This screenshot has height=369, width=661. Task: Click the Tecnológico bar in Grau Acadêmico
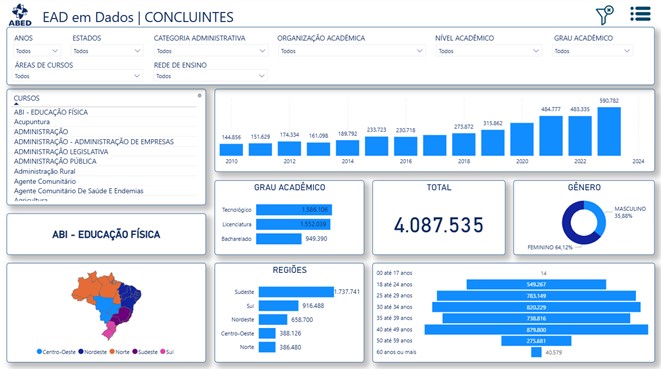(x=294, y=210)
